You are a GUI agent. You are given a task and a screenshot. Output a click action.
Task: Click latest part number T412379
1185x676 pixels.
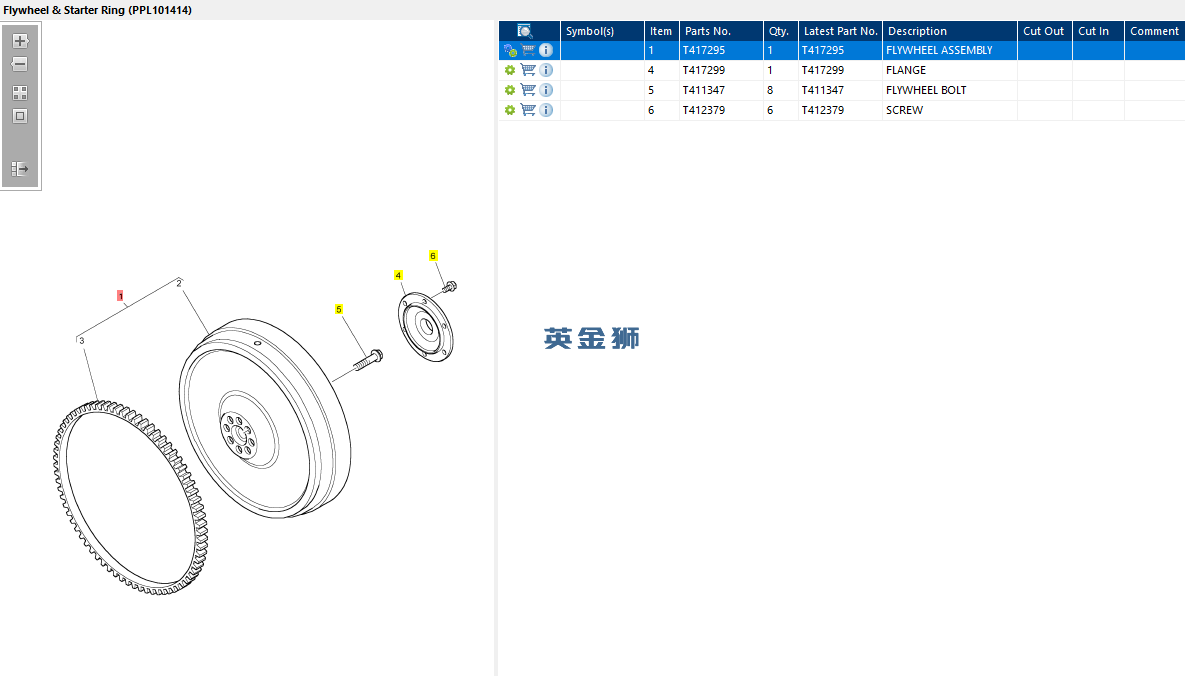[x=822, y=110]
